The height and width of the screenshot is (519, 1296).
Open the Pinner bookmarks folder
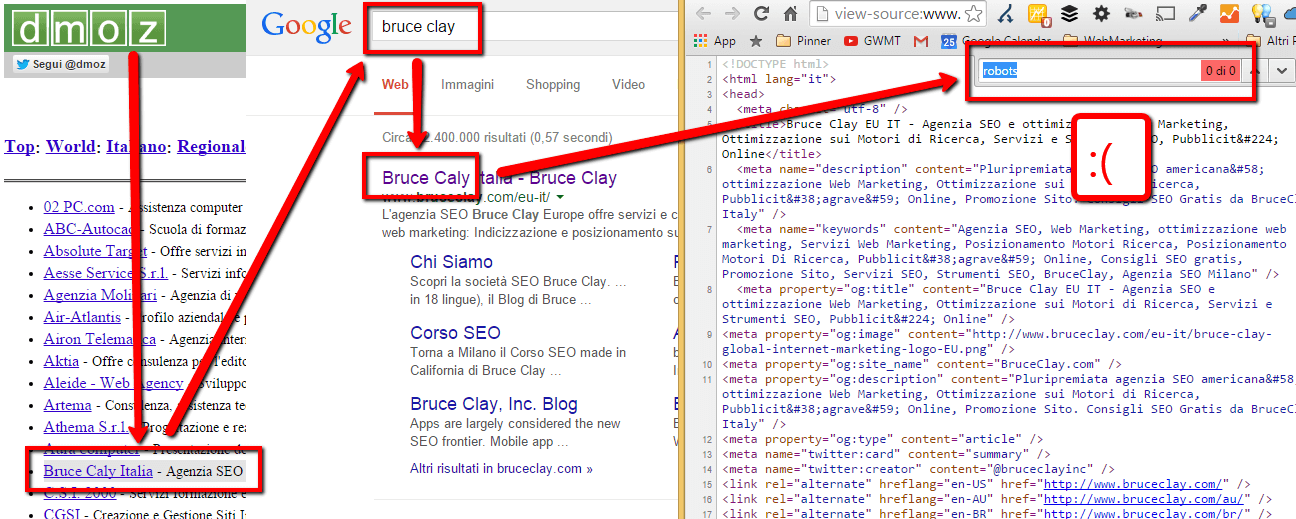[803, 41]
